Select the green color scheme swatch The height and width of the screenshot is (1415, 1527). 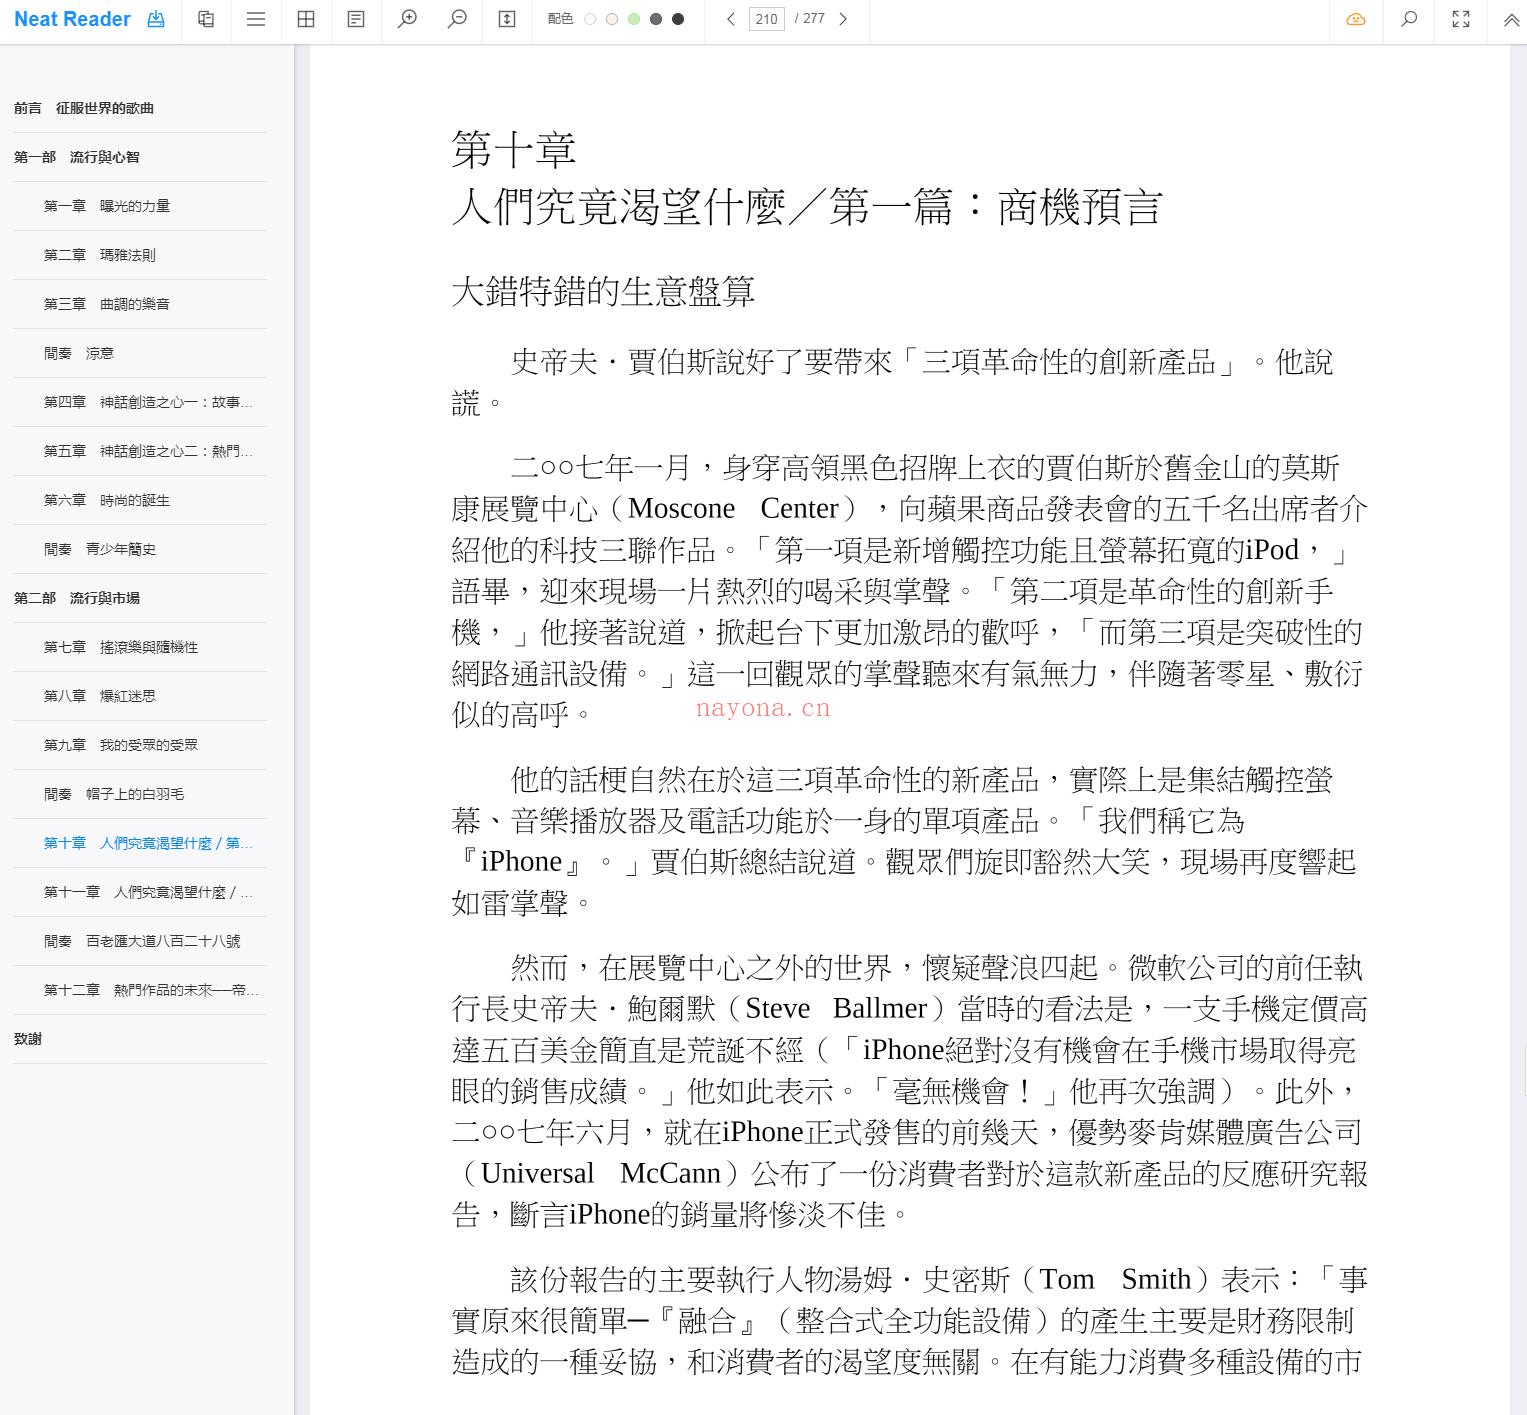tap(634, 19)
